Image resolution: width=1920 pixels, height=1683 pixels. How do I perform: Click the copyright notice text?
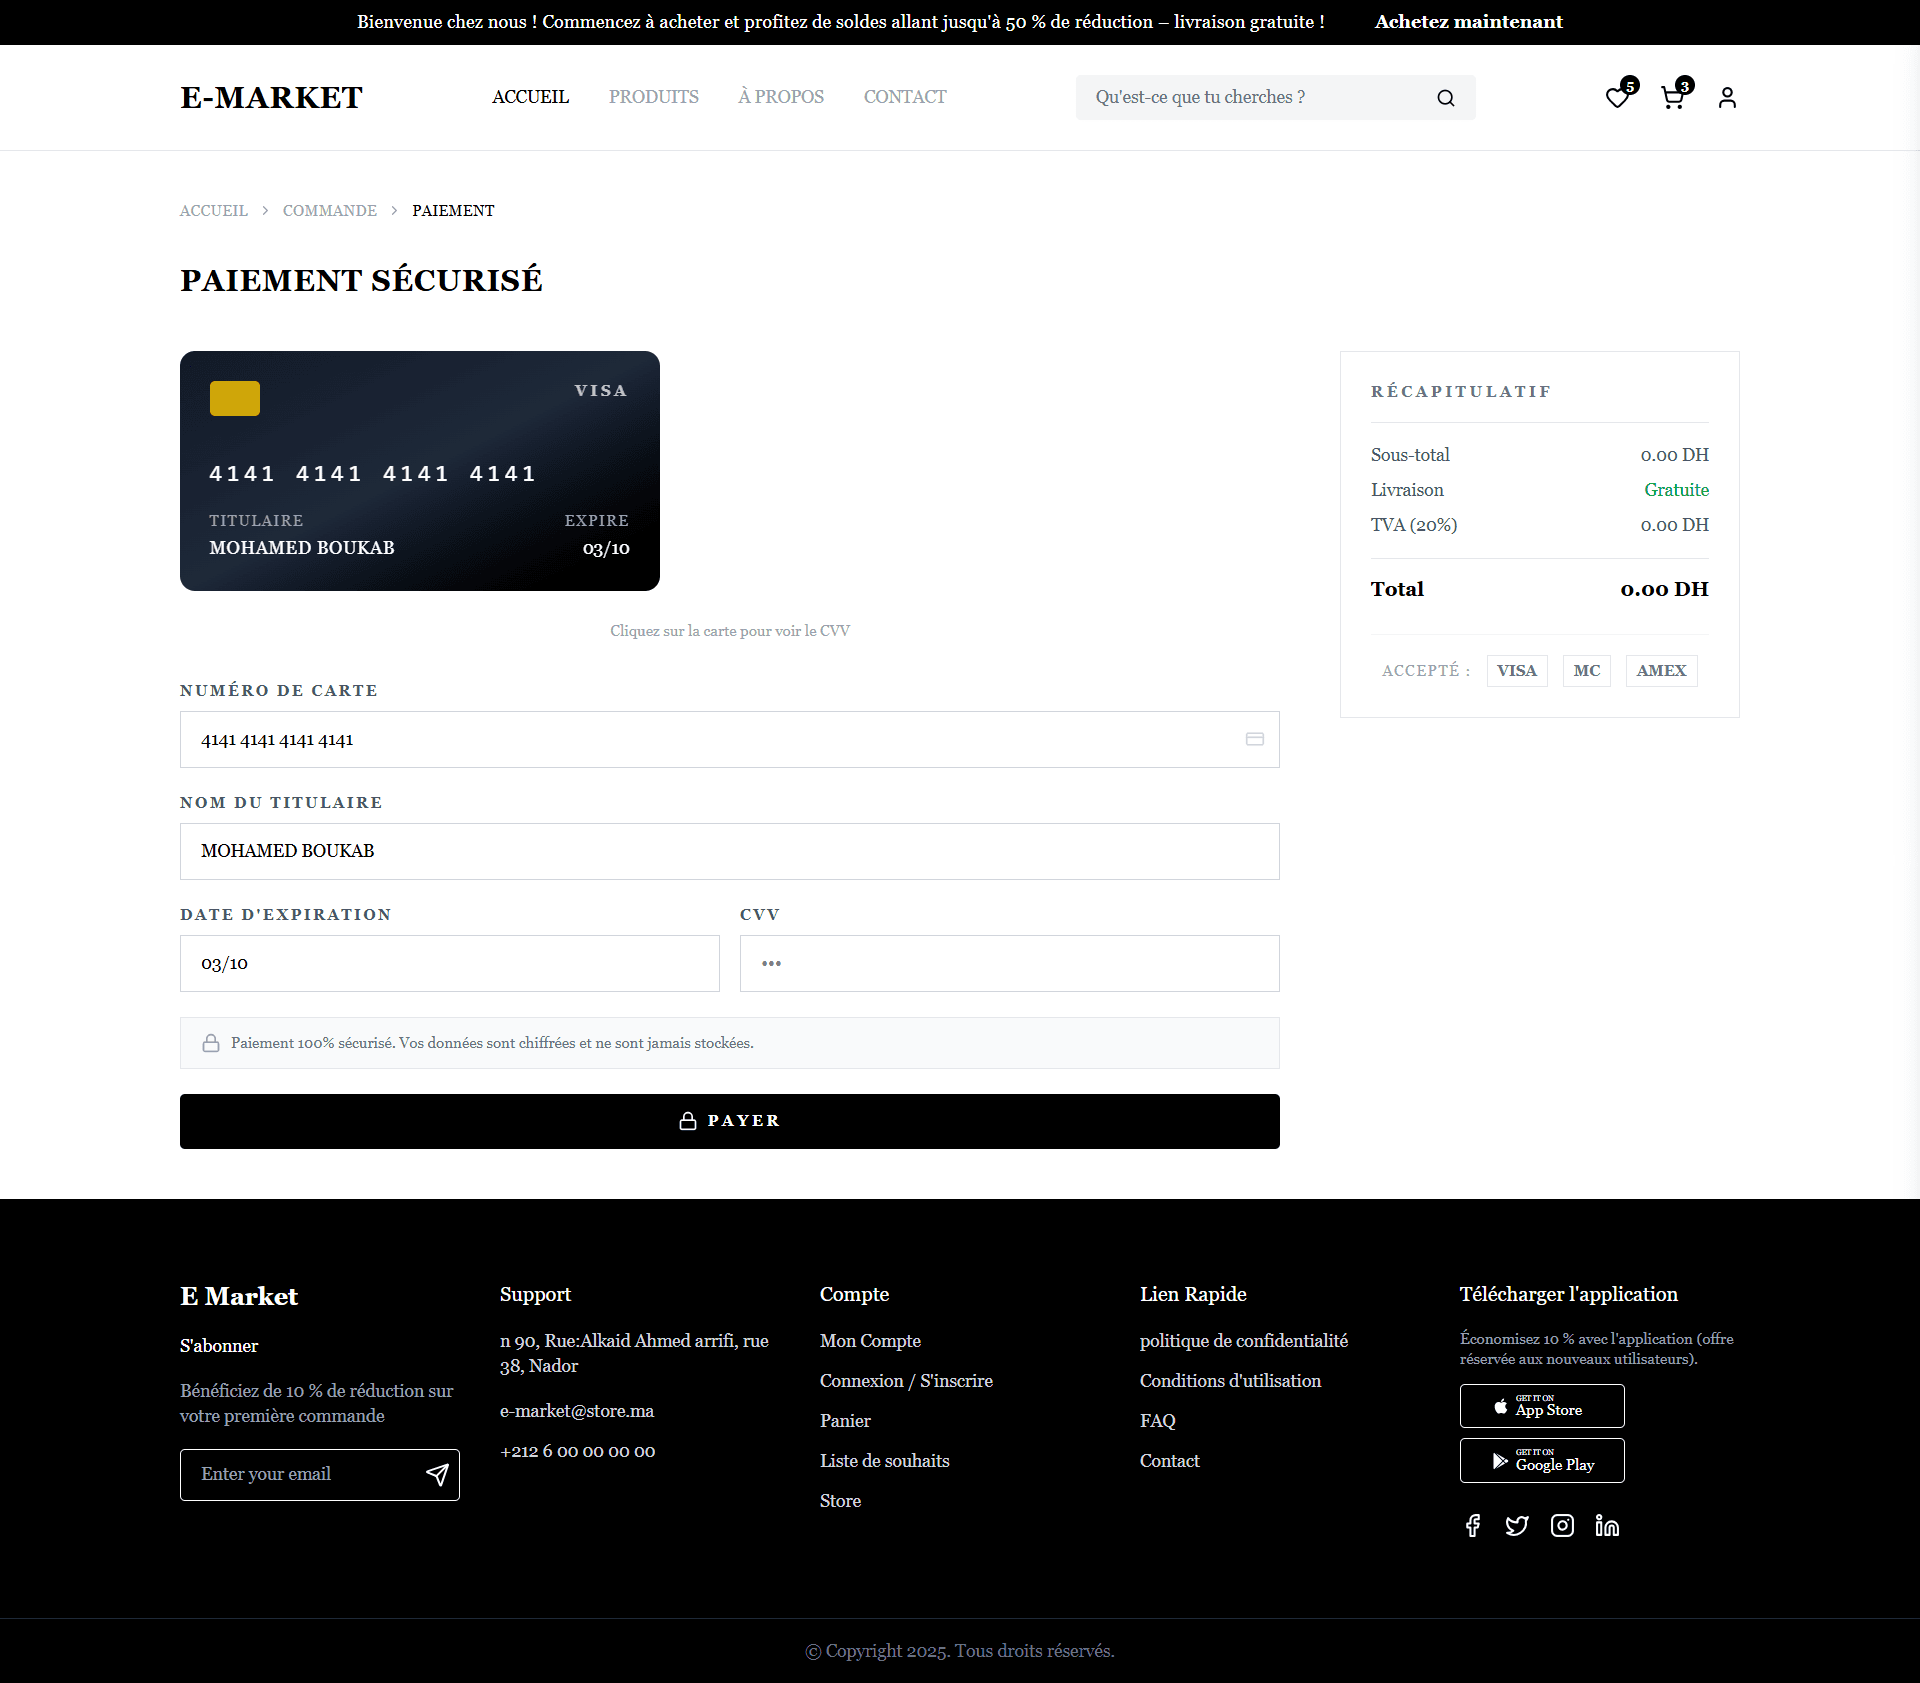tap(960, 1651)
